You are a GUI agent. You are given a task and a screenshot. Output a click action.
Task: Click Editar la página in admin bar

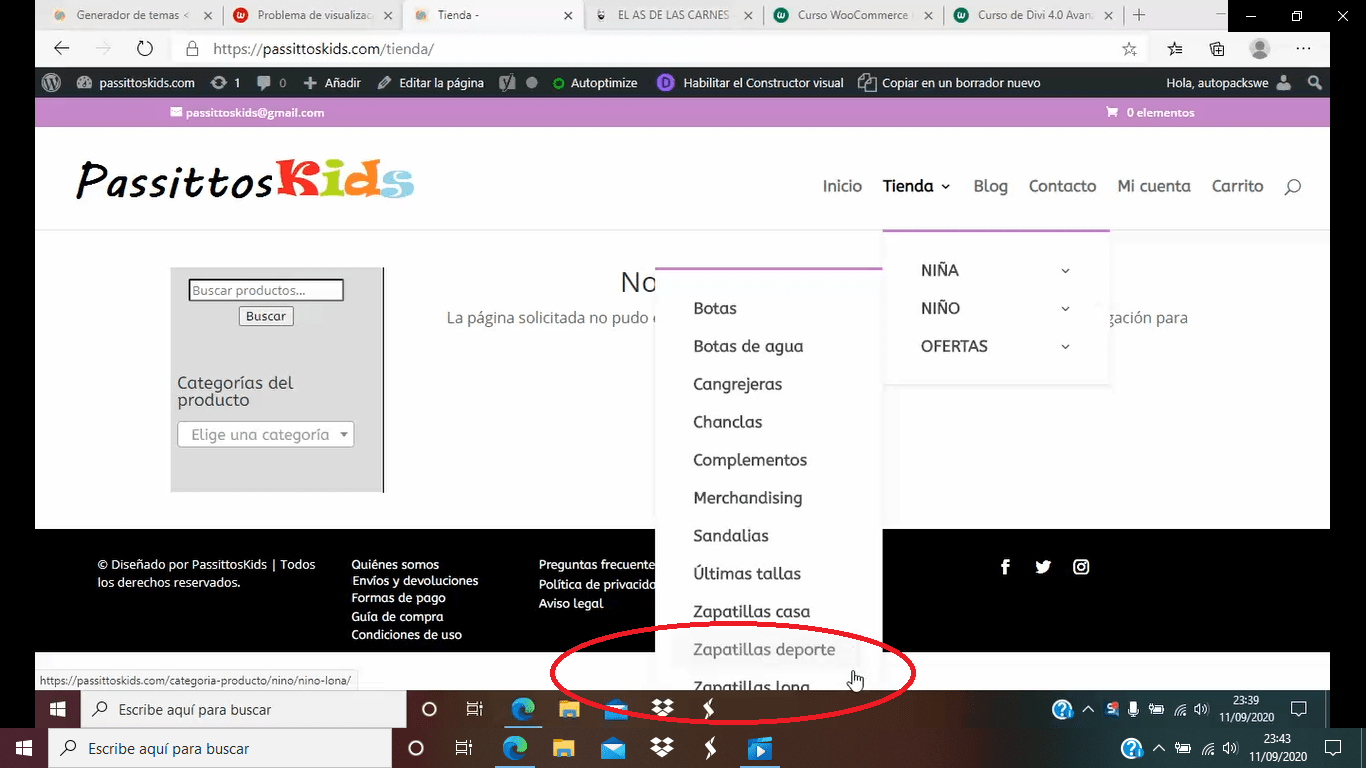(431, 83)
